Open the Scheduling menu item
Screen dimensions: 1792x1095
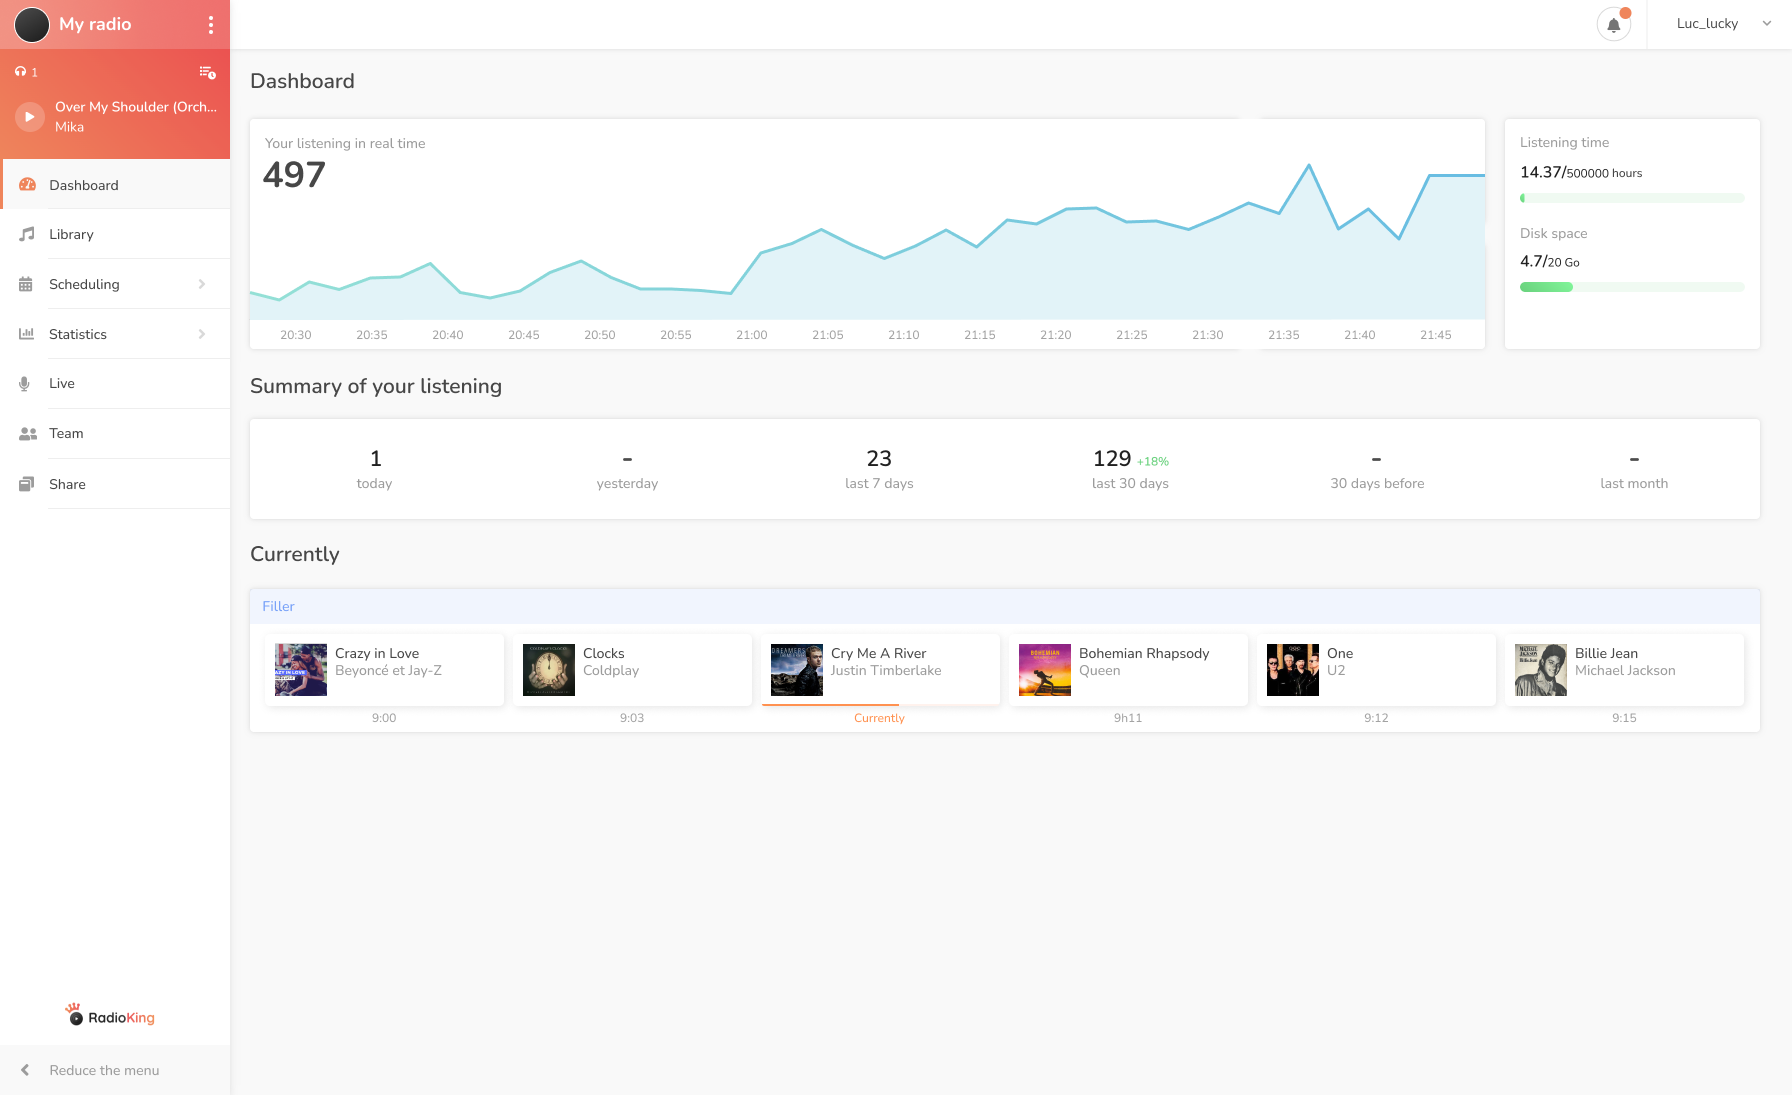tap(115, 284)
